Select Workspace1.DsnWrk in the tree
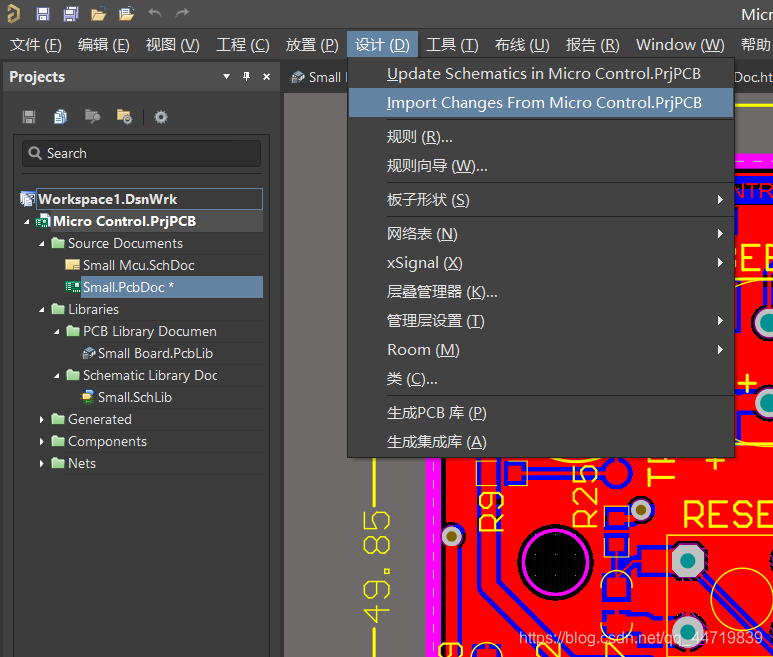 [x=149, y=199]
